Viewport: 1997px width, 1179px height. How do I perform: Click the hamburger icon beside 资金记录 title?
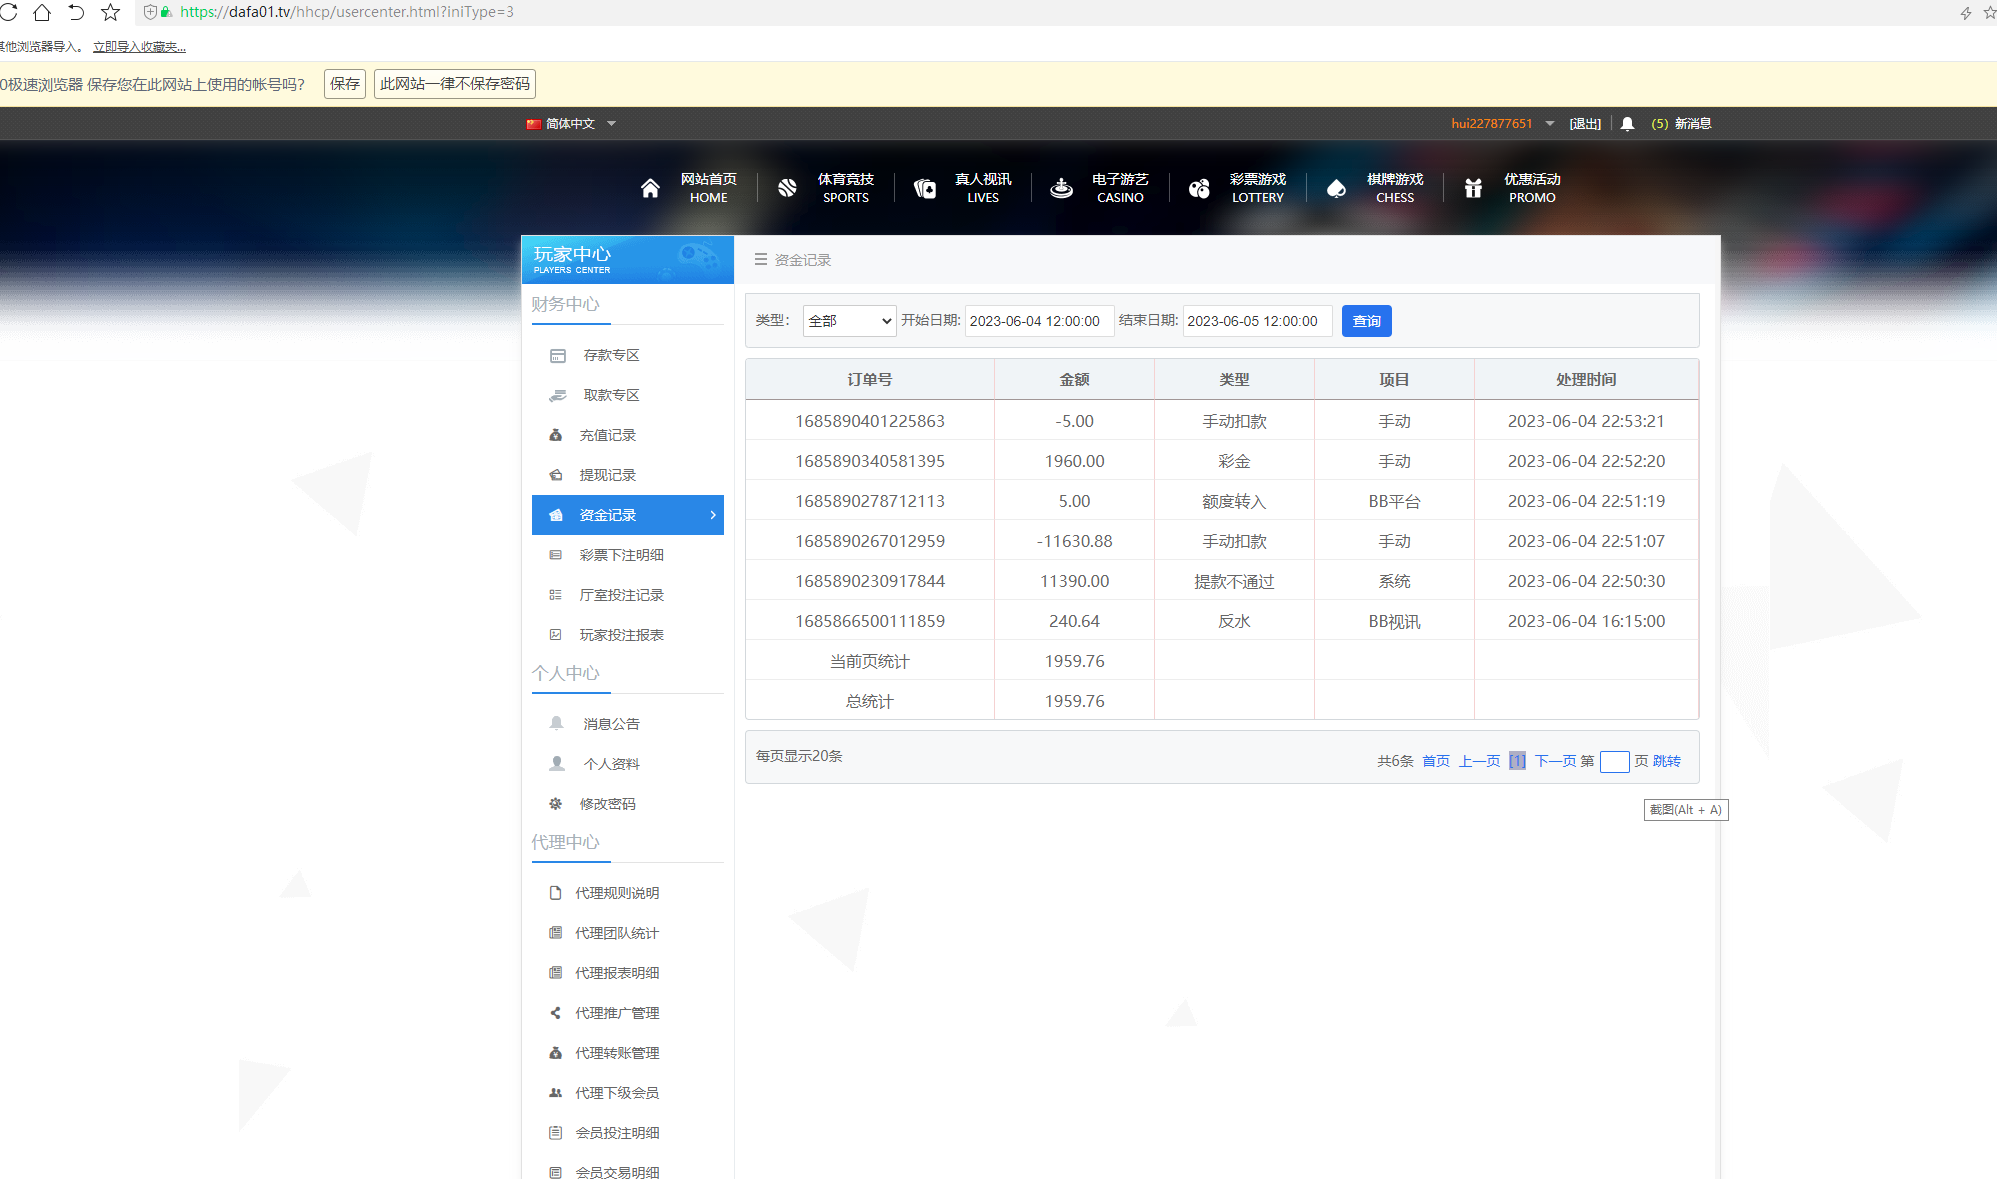pyautogui.click(x=761, y=260)
